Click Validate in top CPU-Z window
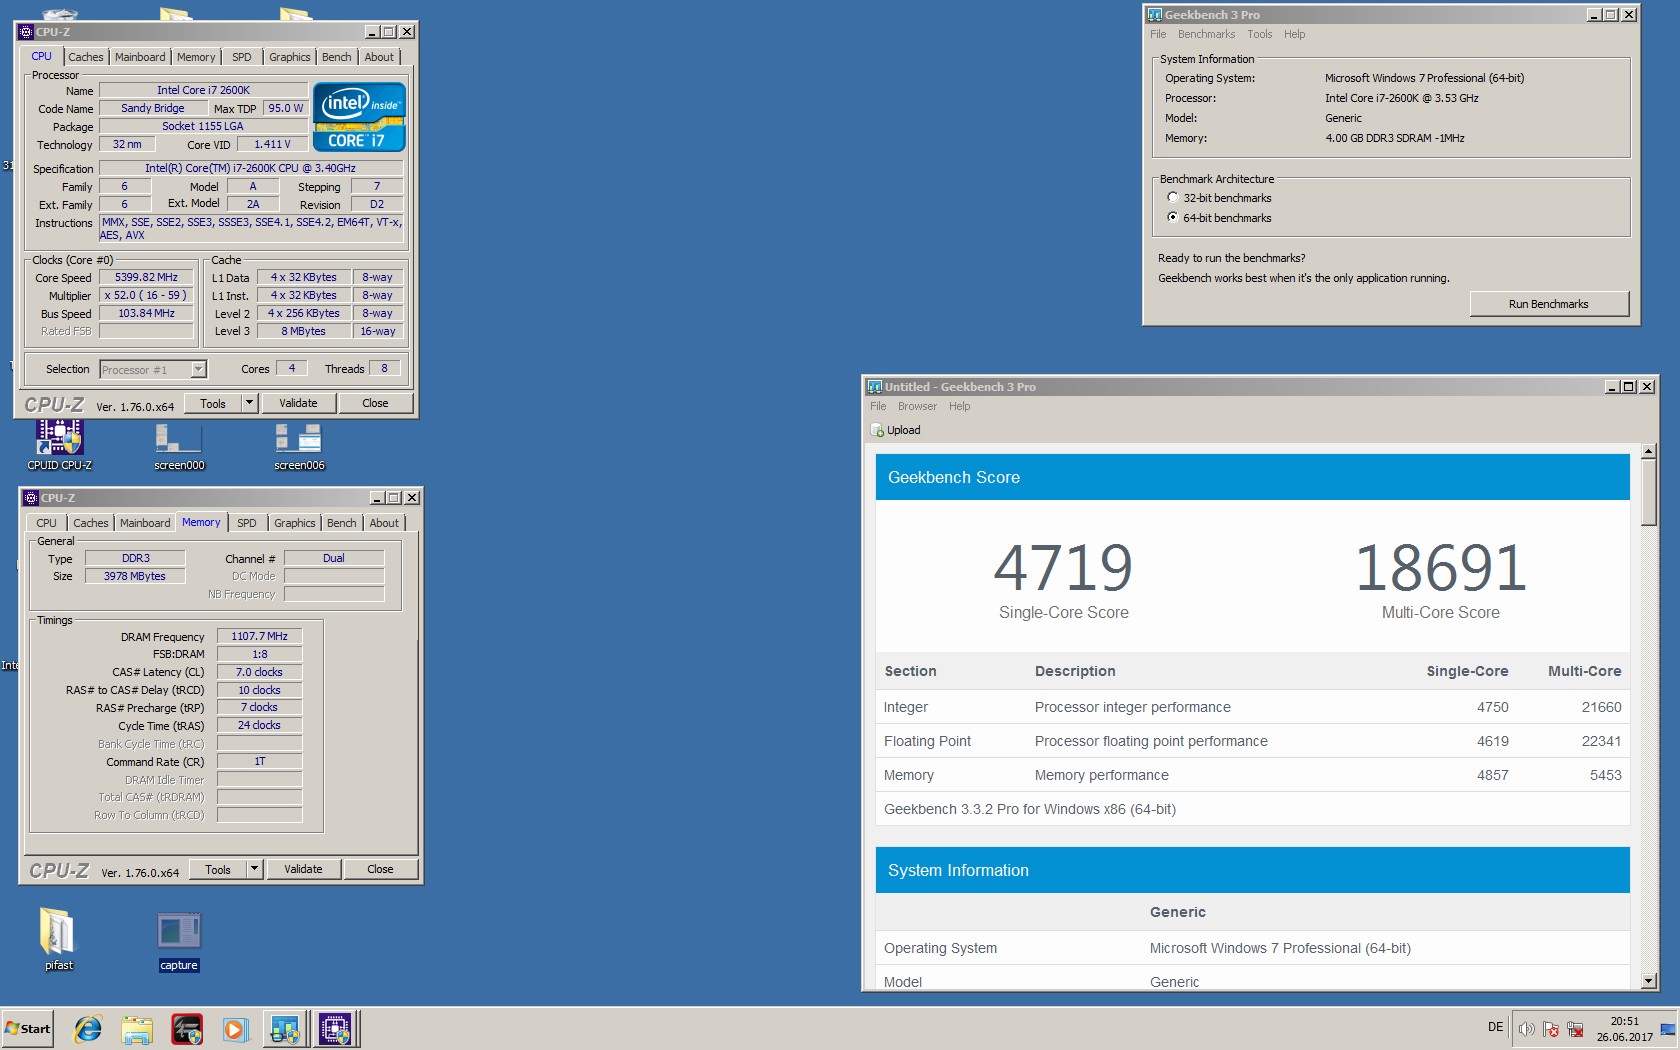This screenshot has width=1680, height=1050. click(298, 403)
